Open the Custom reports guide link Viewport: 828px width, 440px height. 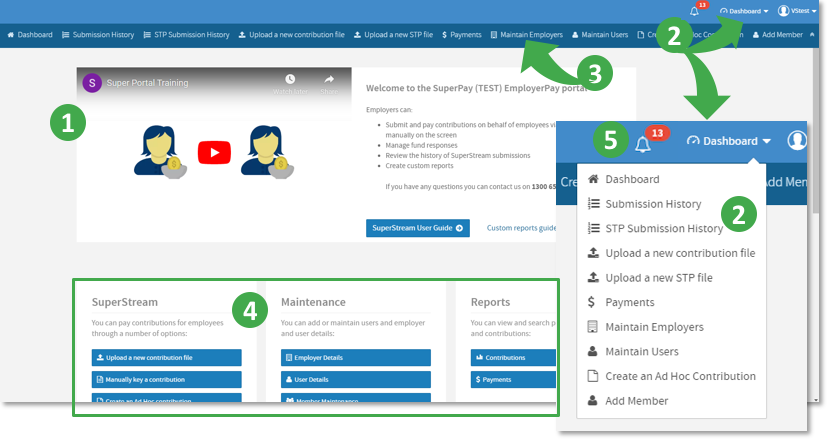521,228
